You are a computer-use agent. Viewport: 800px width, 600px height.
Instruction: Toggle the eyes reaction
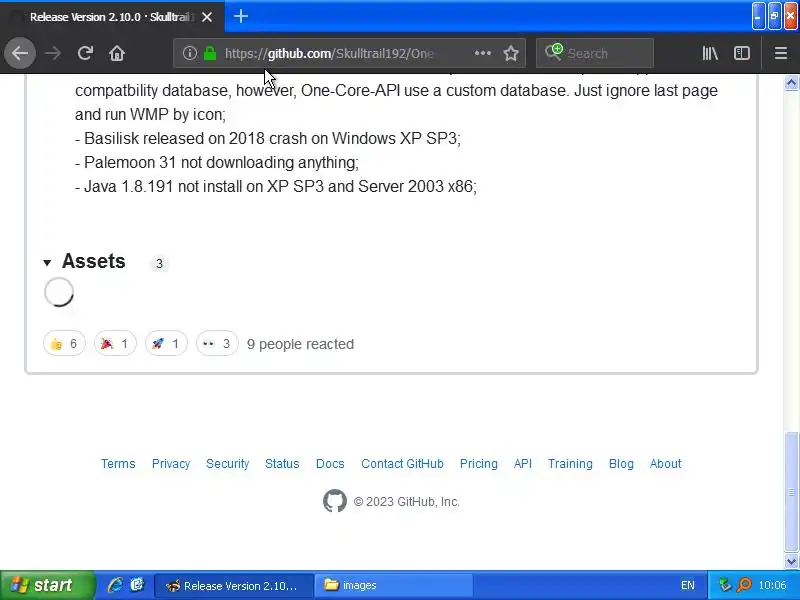(x=217, y=343)
